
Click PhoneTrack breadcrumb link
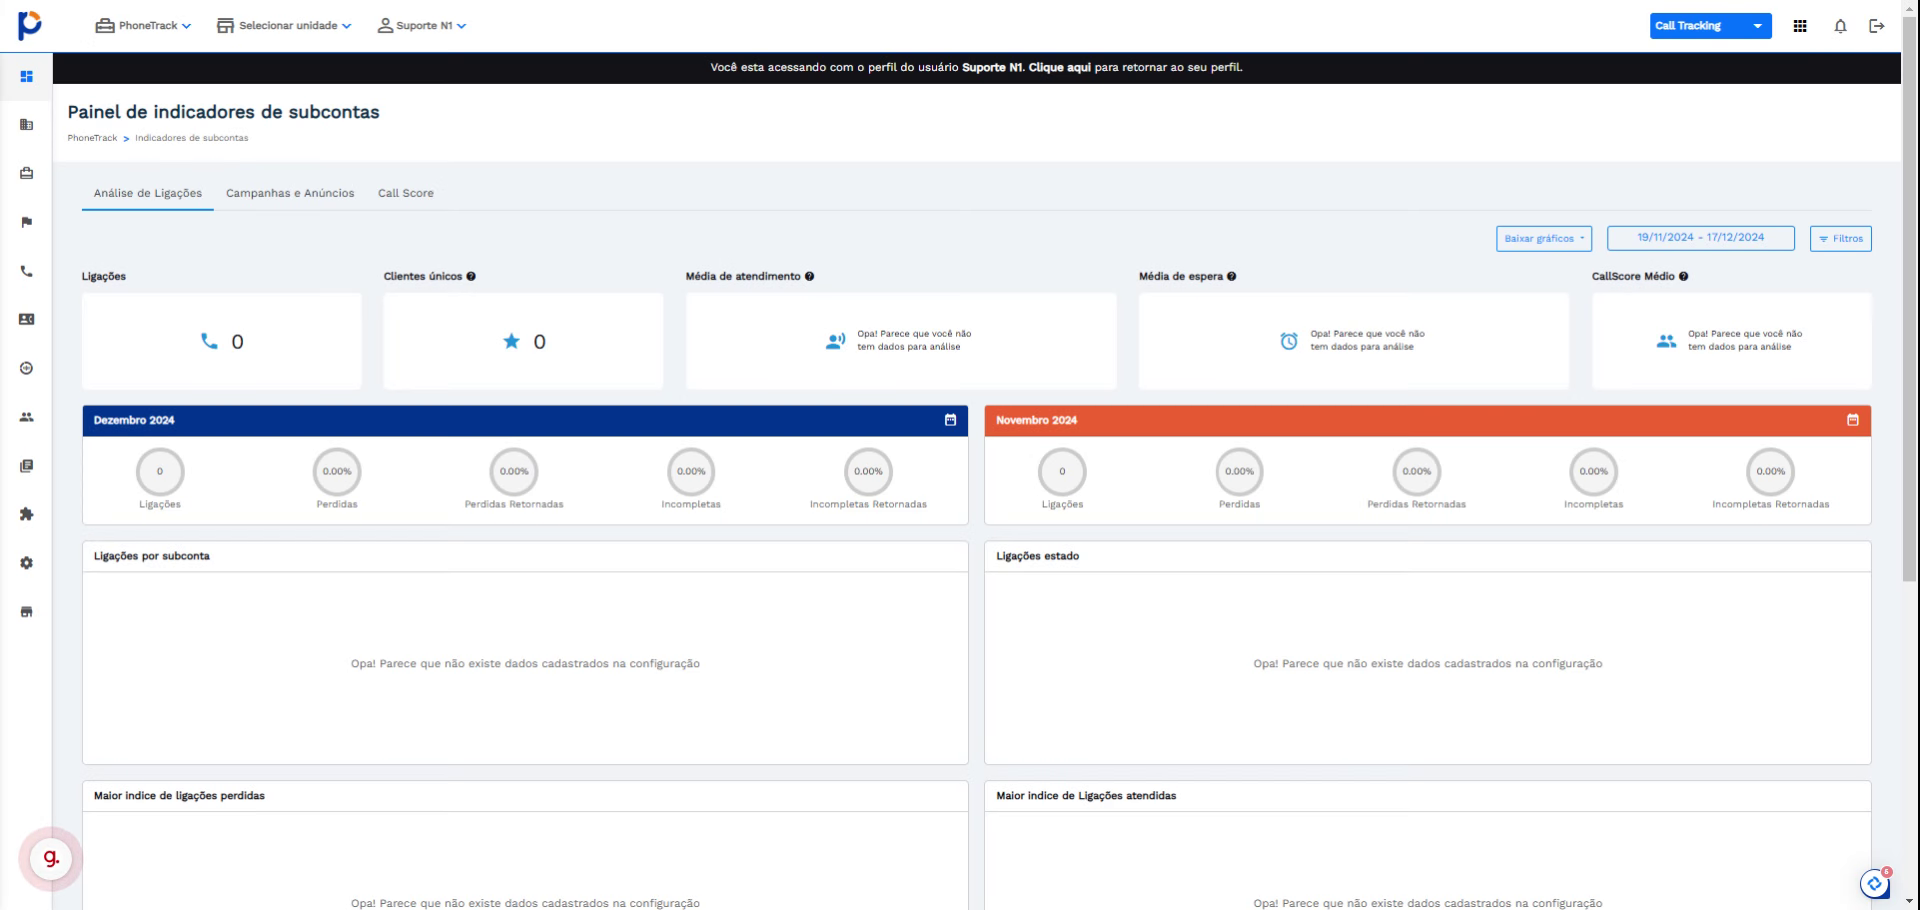(x=92, y=138)
